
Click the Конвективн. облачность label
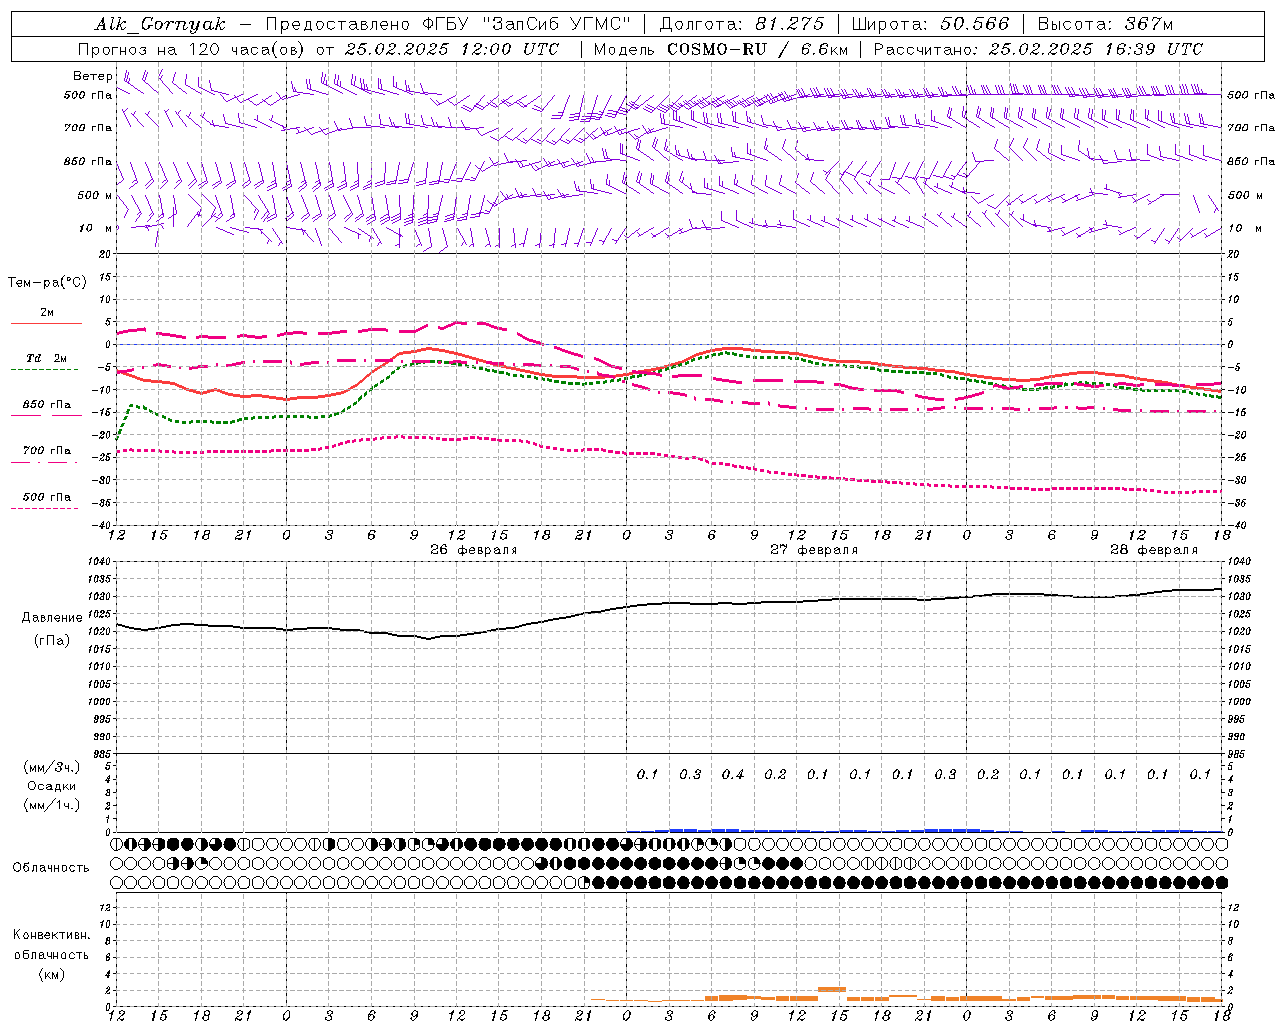coord(51,945)
